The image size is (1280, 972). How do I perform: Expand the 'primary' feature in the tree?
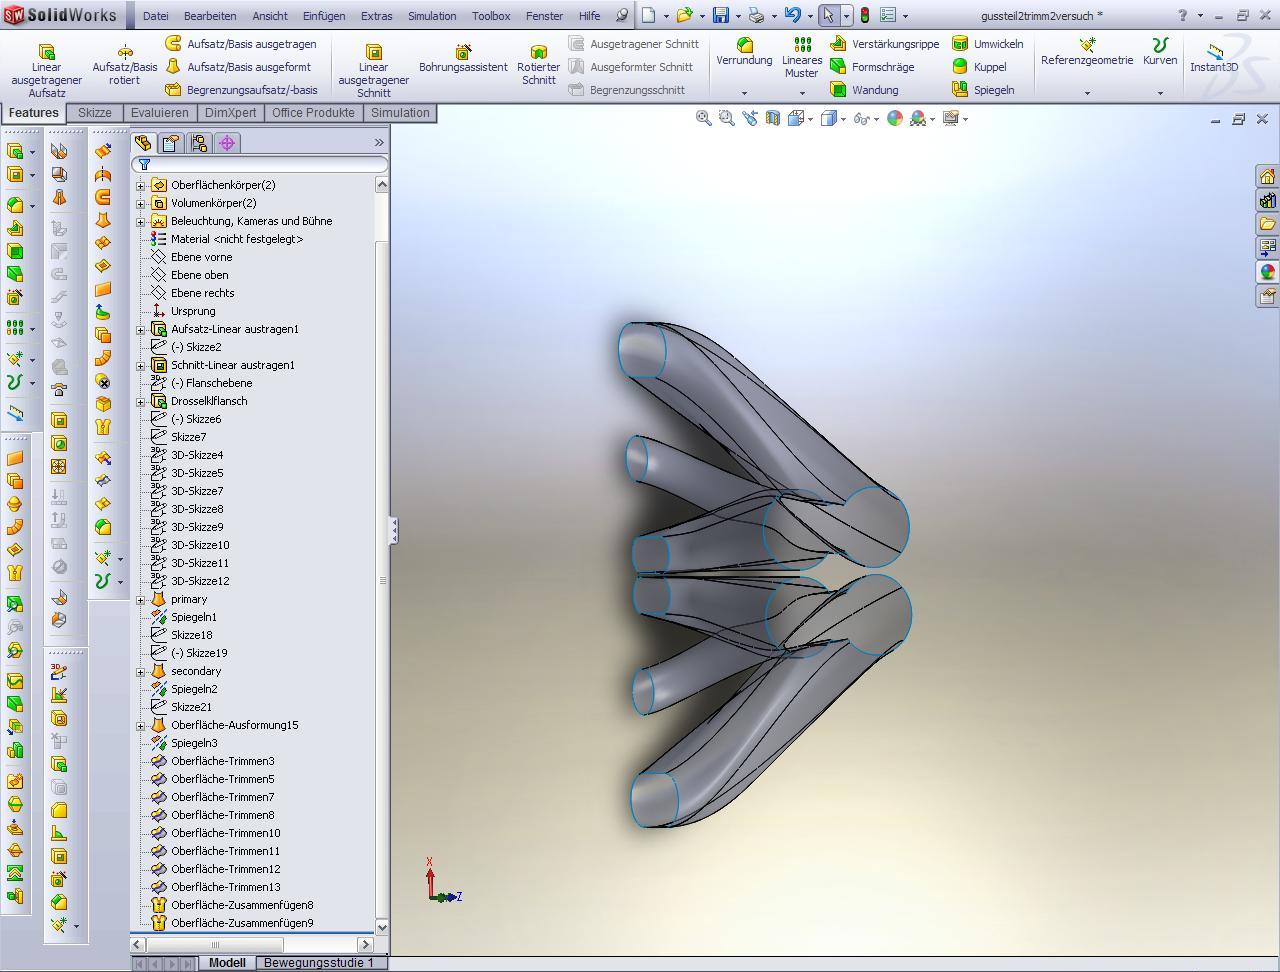tap(141, 599)
